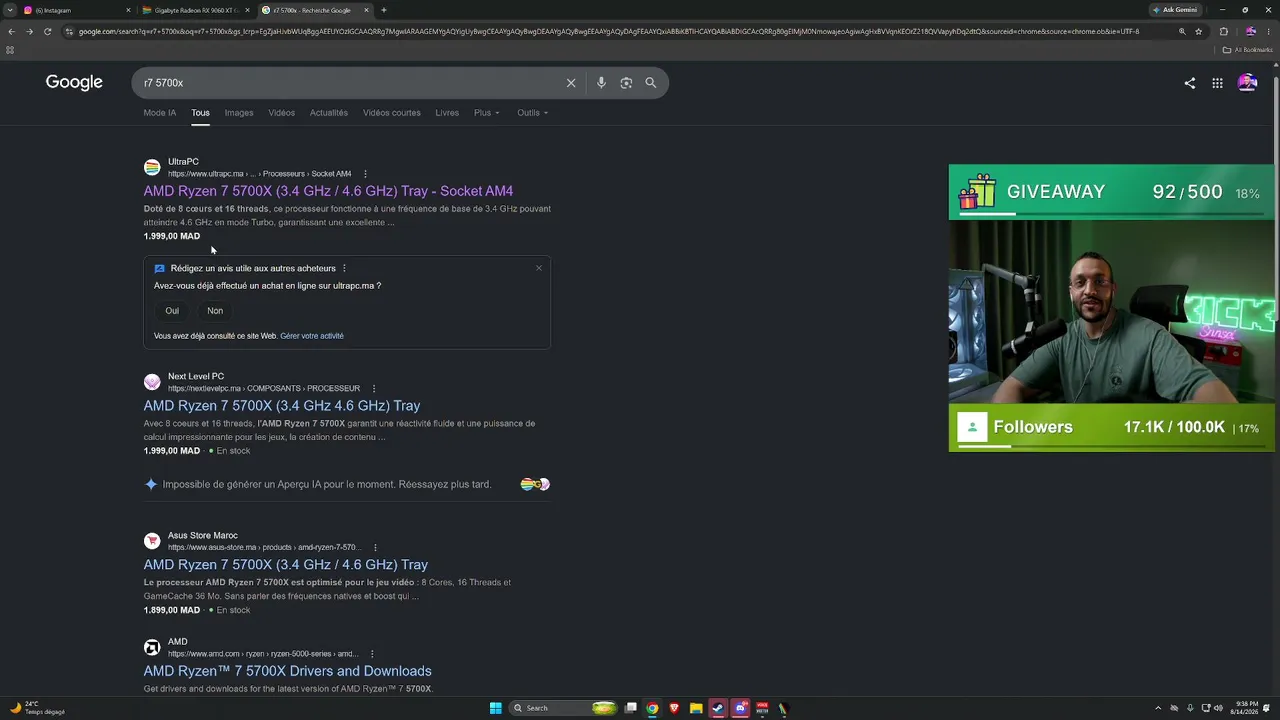
Task: Dismiss the review prompt card
Action: click(x=539, y=268)
